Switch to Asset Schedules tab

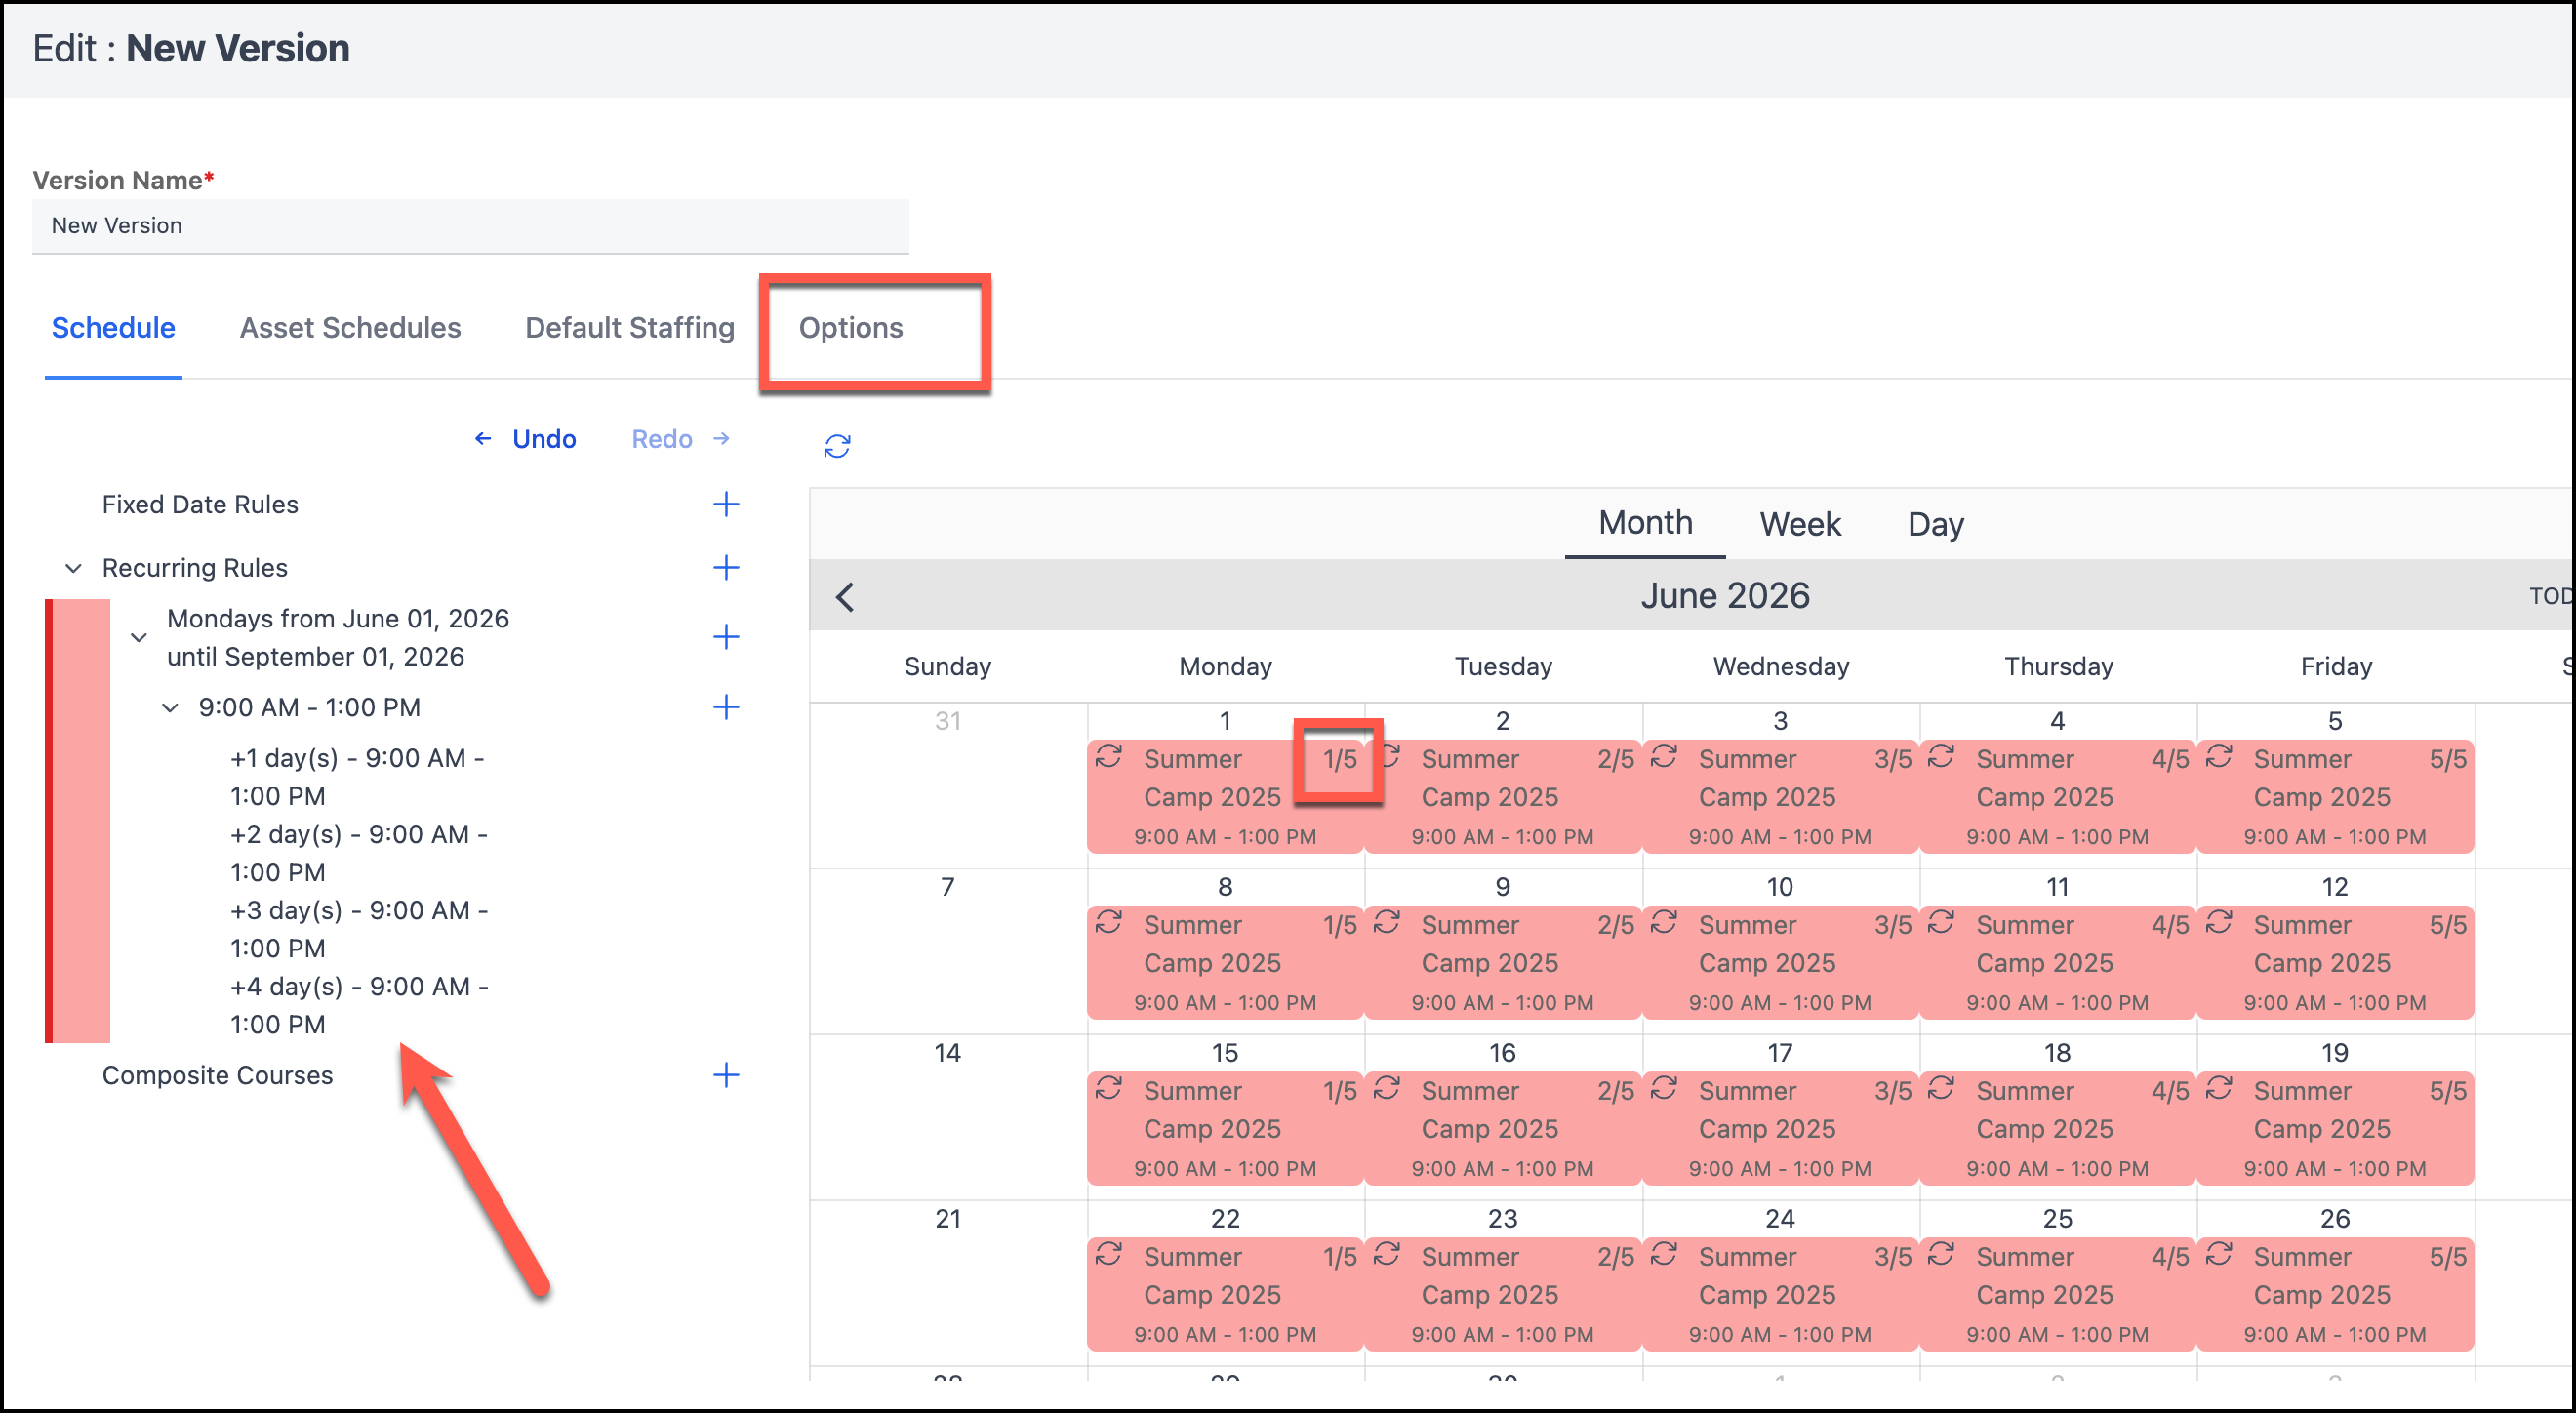click(x=350, y=328)
